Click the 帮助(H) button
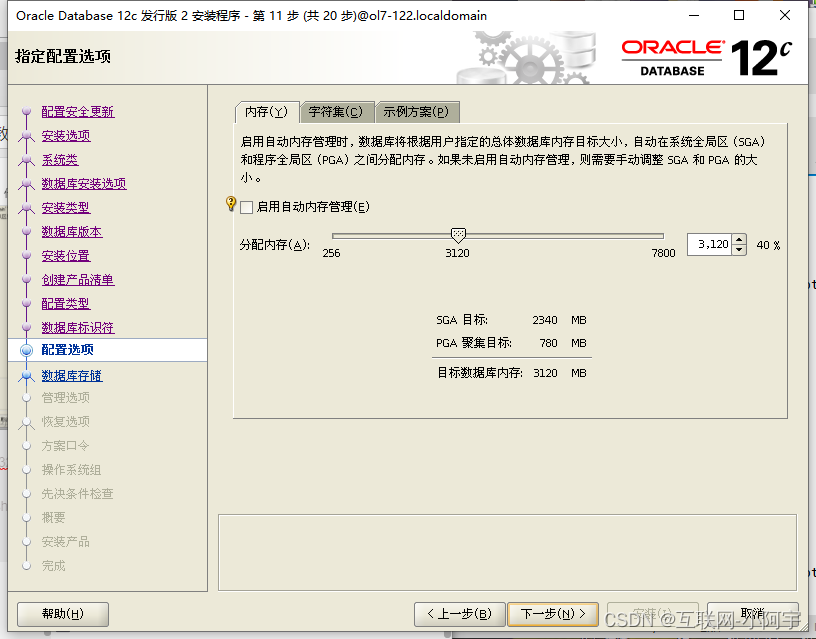This screenshot has width=816, height=639. tap(63, 614)
